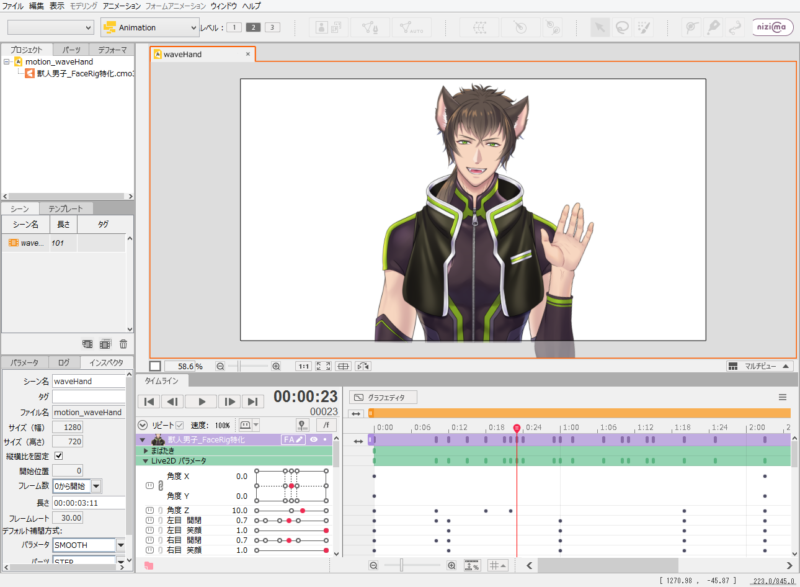Jump to the last frame
The width and height of the screenshot is (800, 587).
(x=253, y=402)
